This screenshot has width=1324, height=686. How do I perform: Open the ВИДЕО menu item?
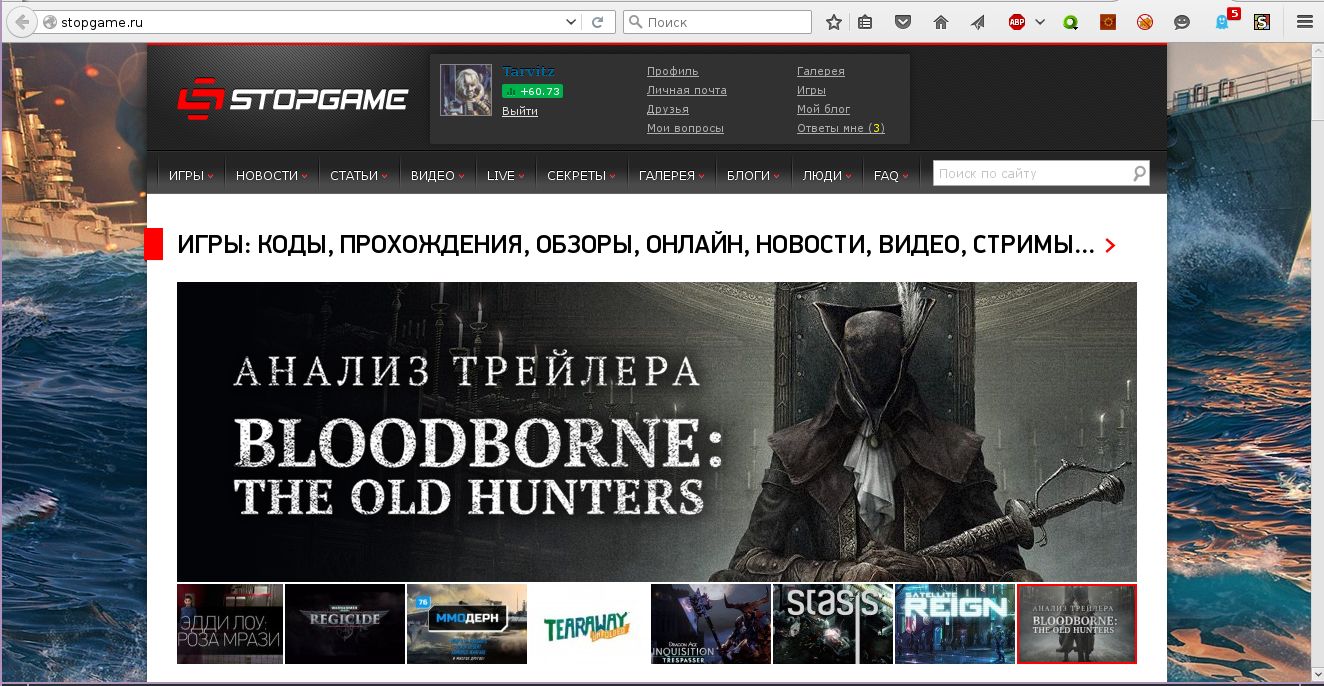tap(437, 175)
